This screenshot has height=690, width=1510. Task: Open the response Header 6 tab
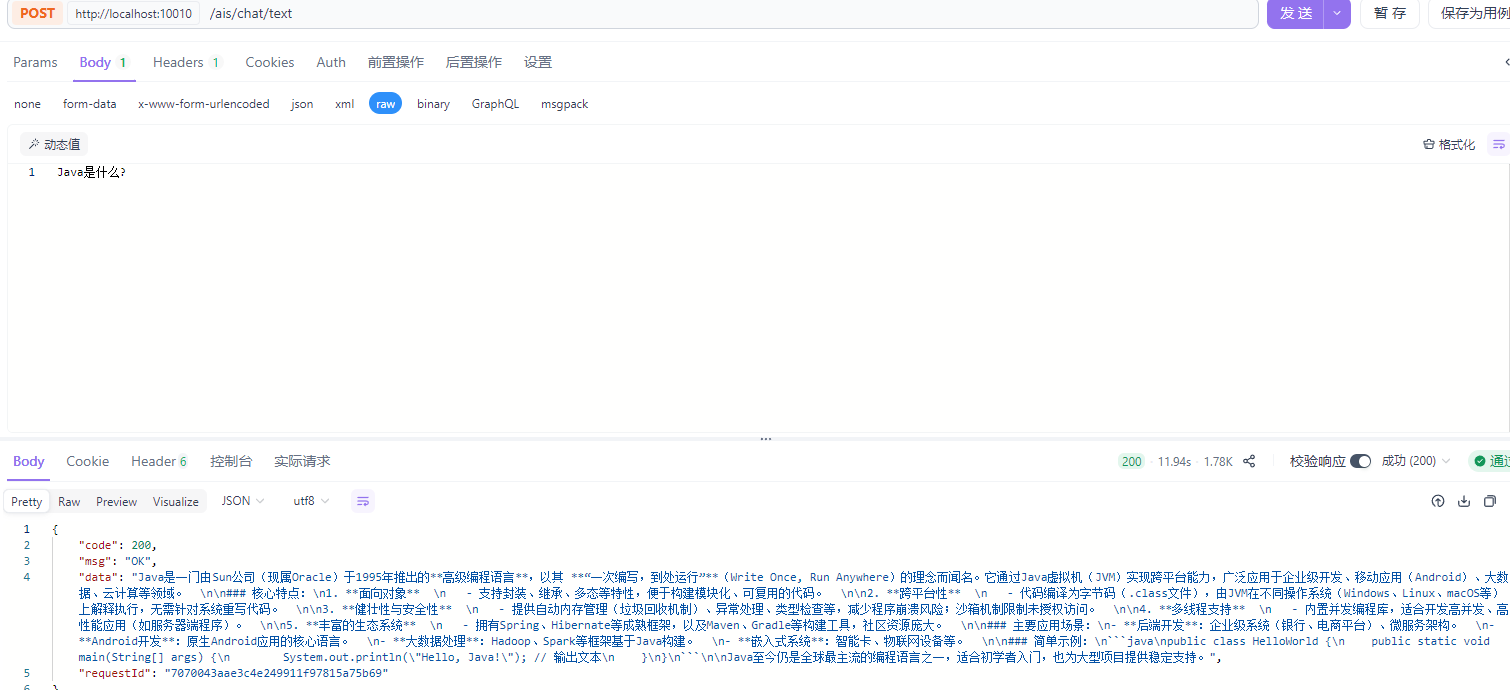[159, 461]
